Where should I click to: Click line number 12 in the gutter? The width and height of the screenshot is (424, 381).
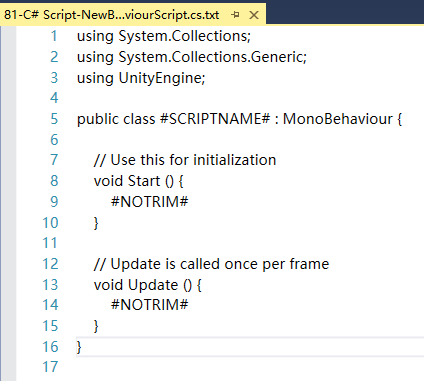tap(50, 264)
